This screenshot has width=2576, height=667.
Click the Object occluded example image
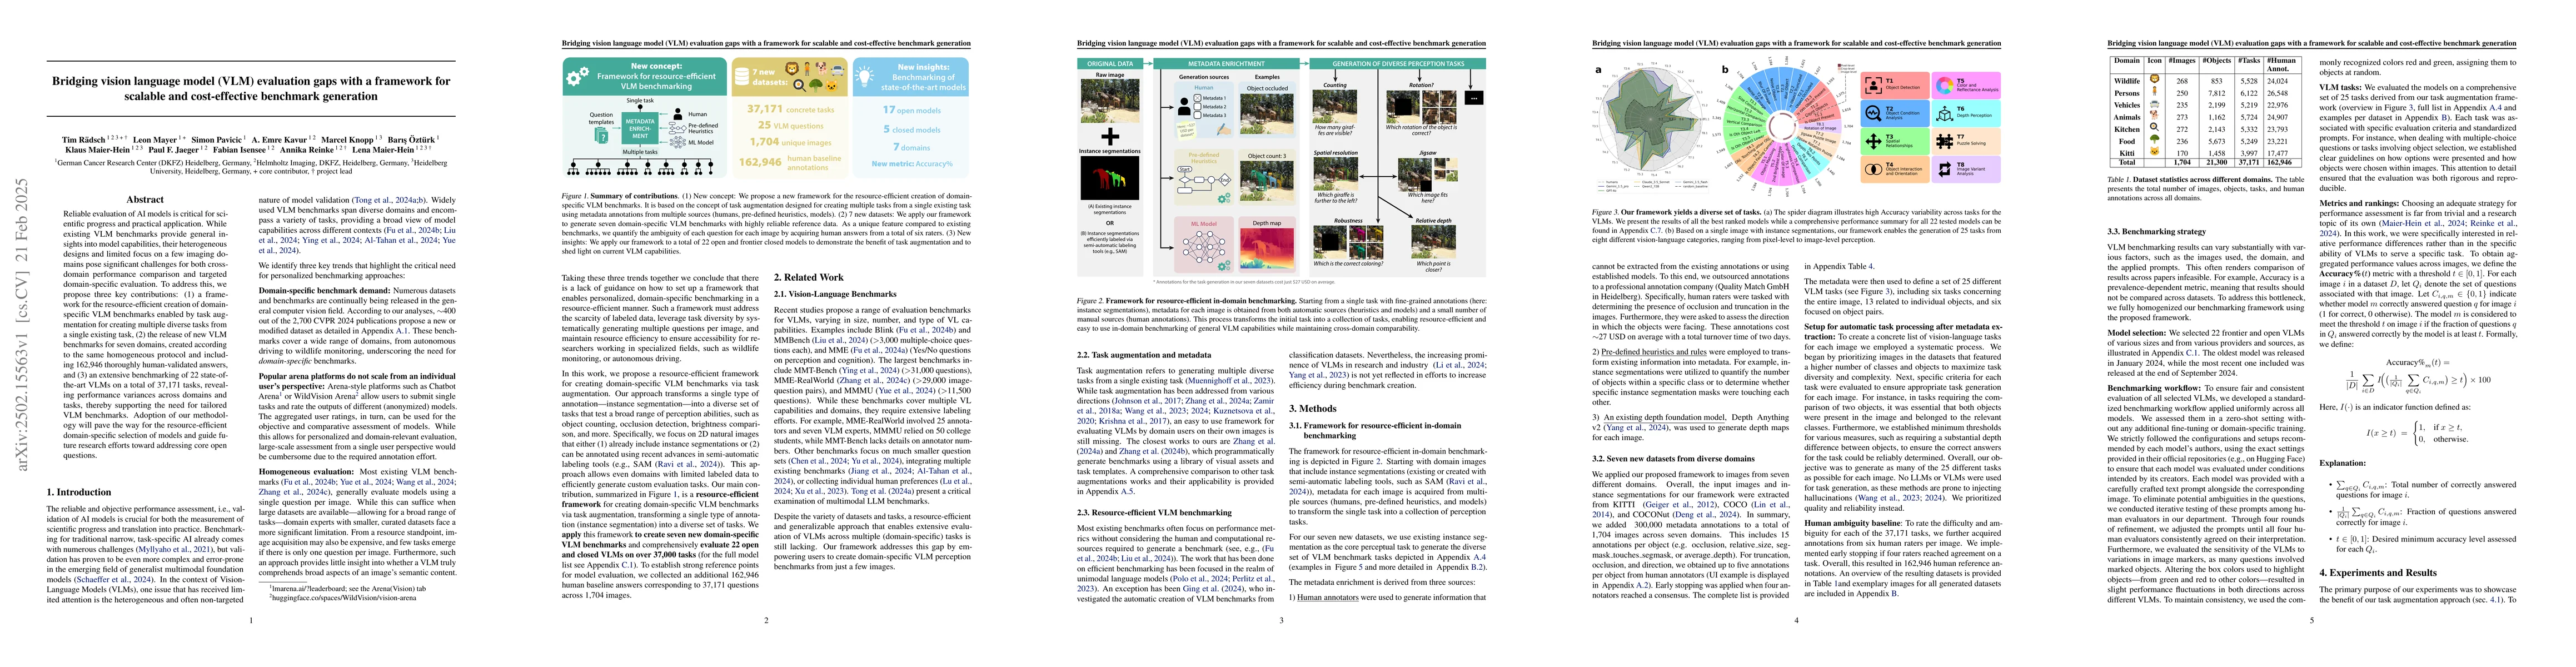[x=1267, y=113]
